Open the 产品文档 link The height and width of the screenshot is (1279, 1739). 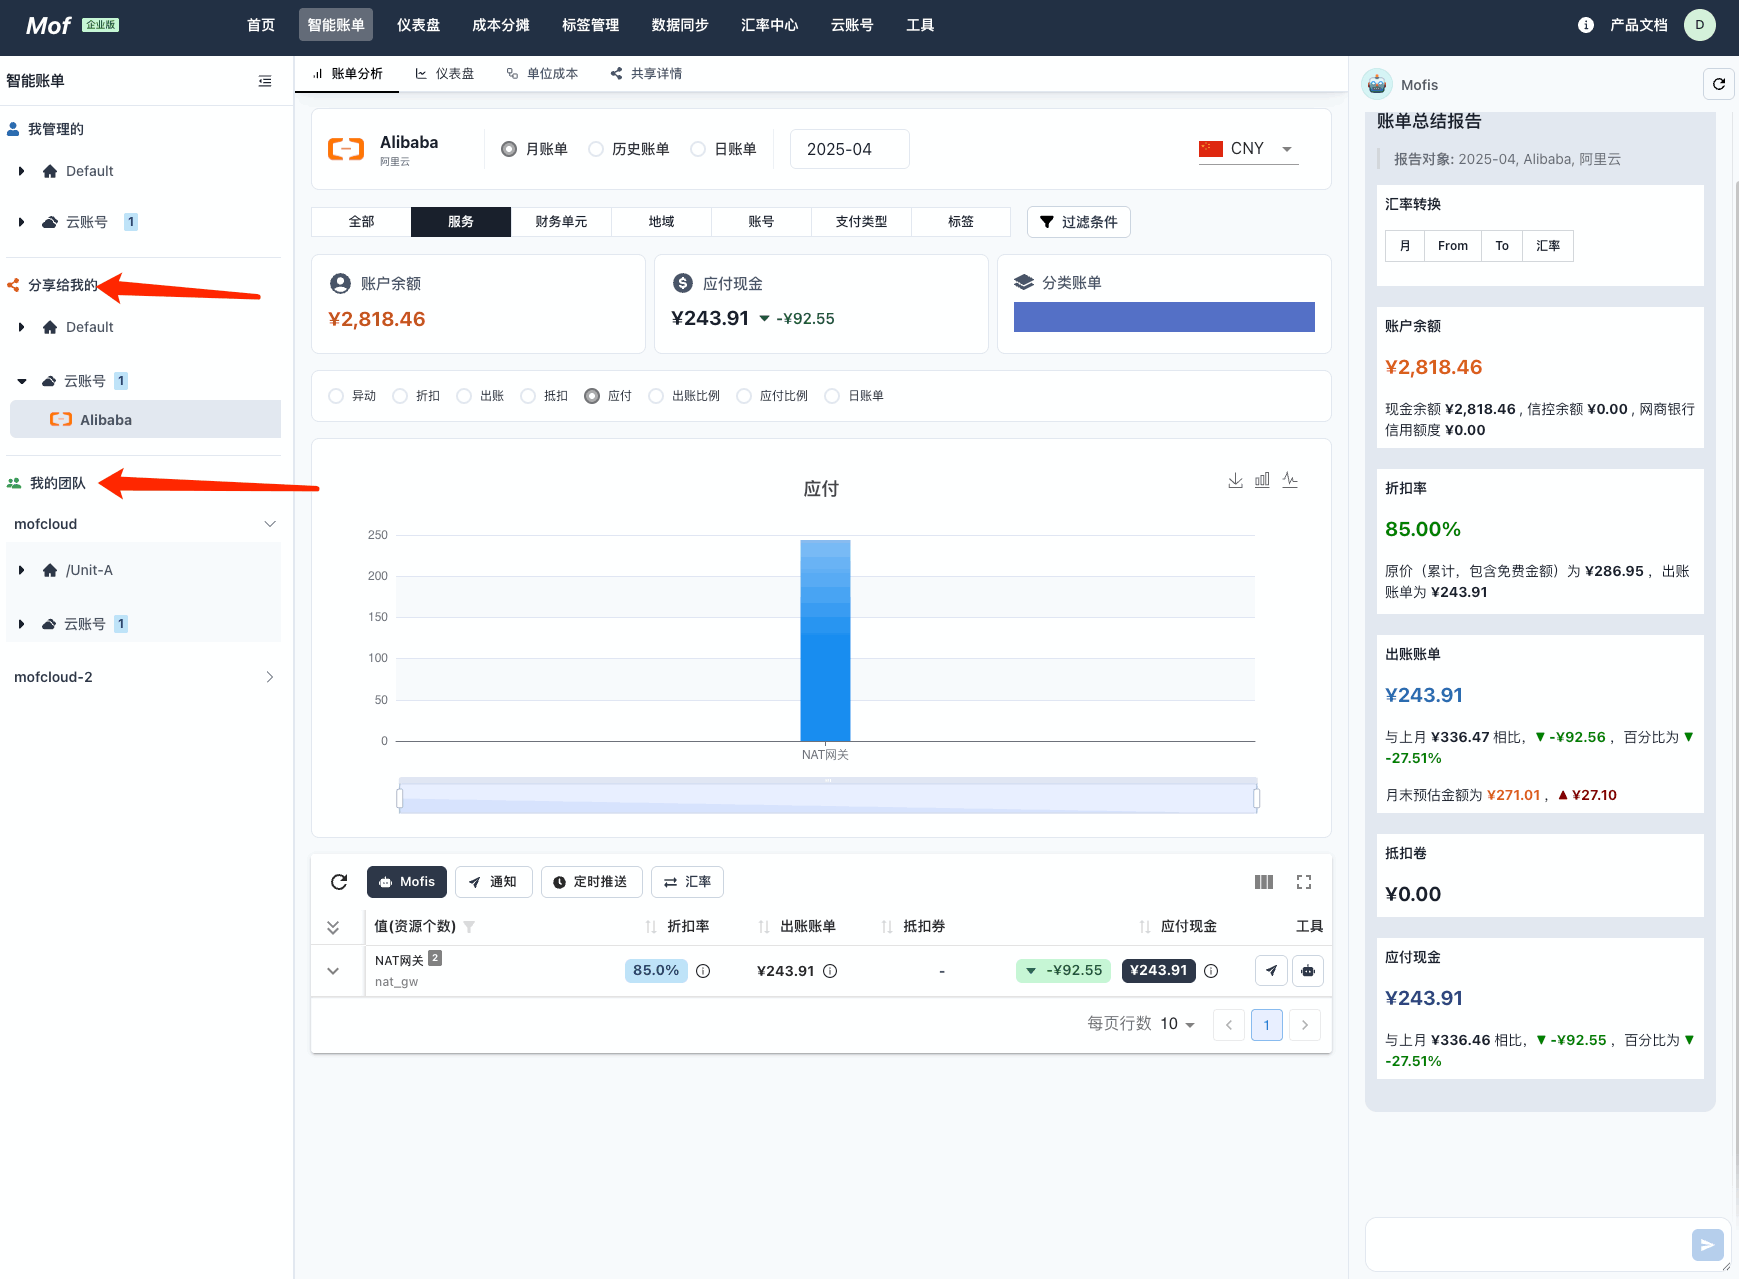[x=1639, y=25]
